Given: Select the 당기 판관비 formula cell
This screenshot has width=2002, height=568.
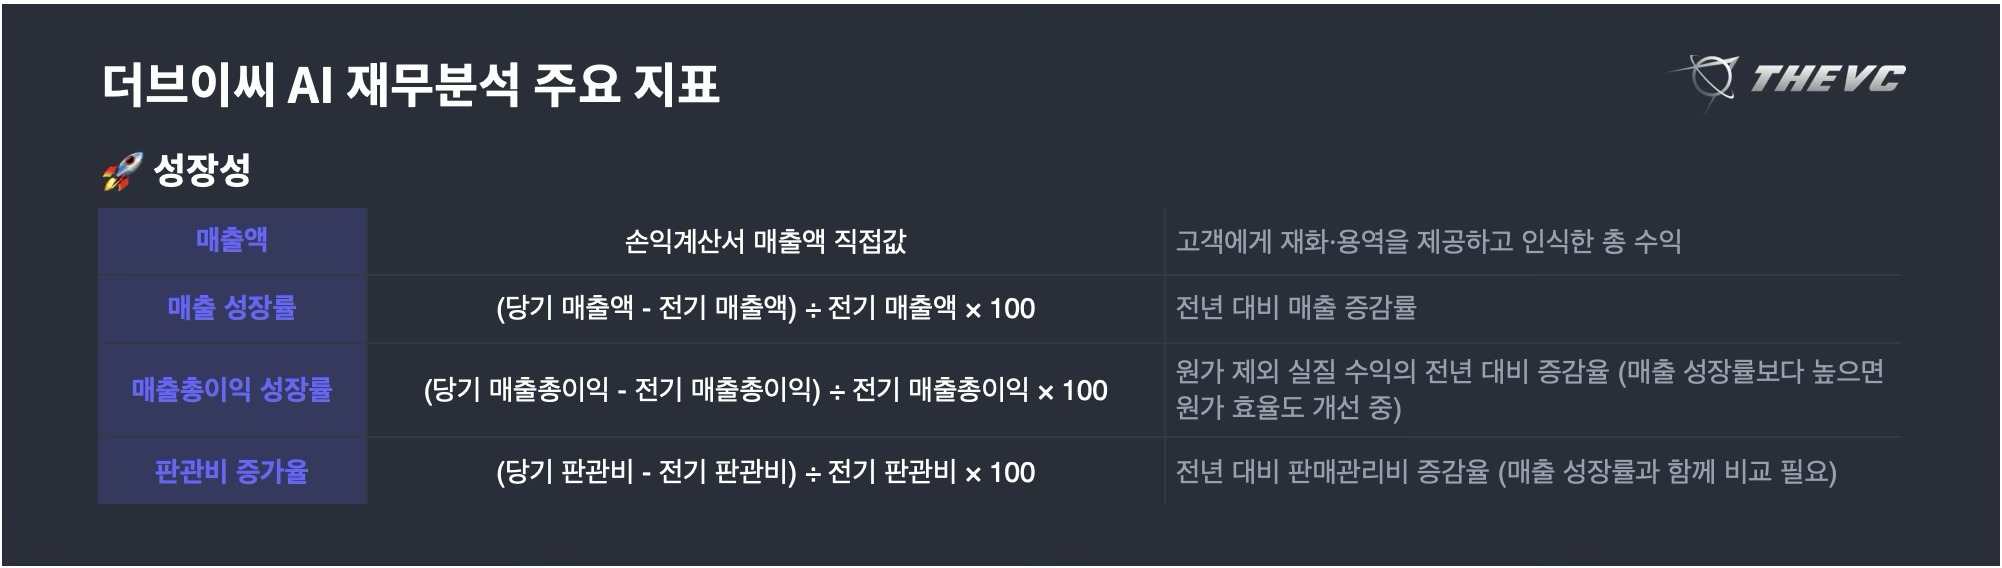Looking at the screenshot, I should [765, 472].
